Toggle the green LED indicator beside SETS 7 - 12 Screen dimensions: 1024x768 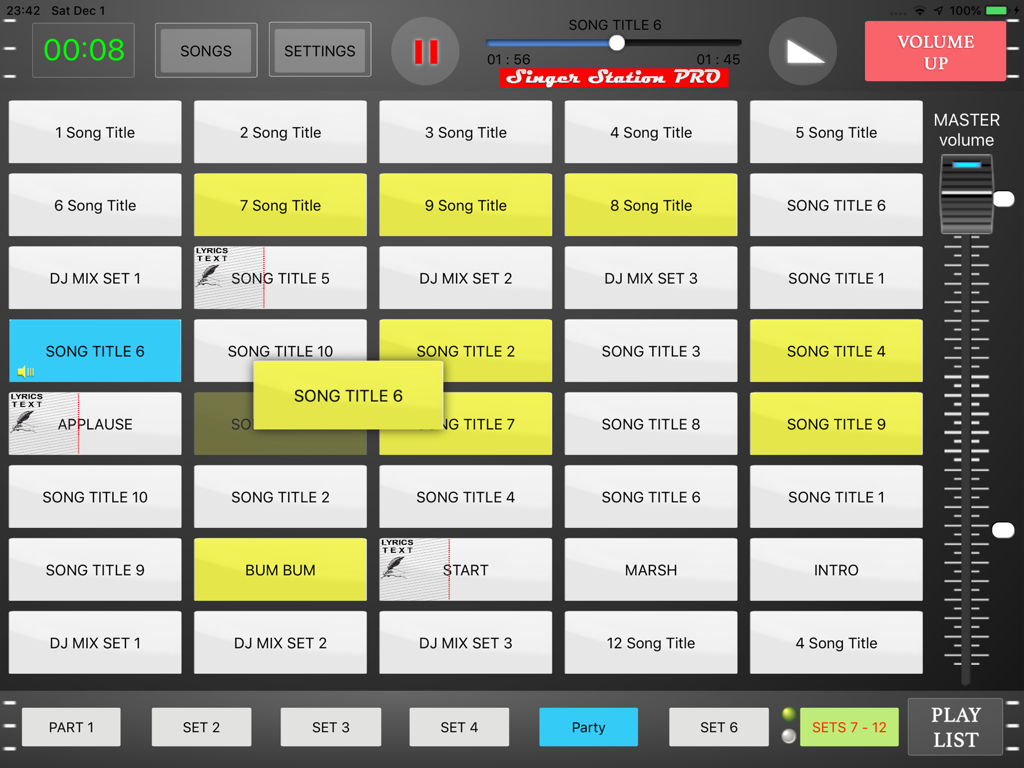[x=789, y=714]
